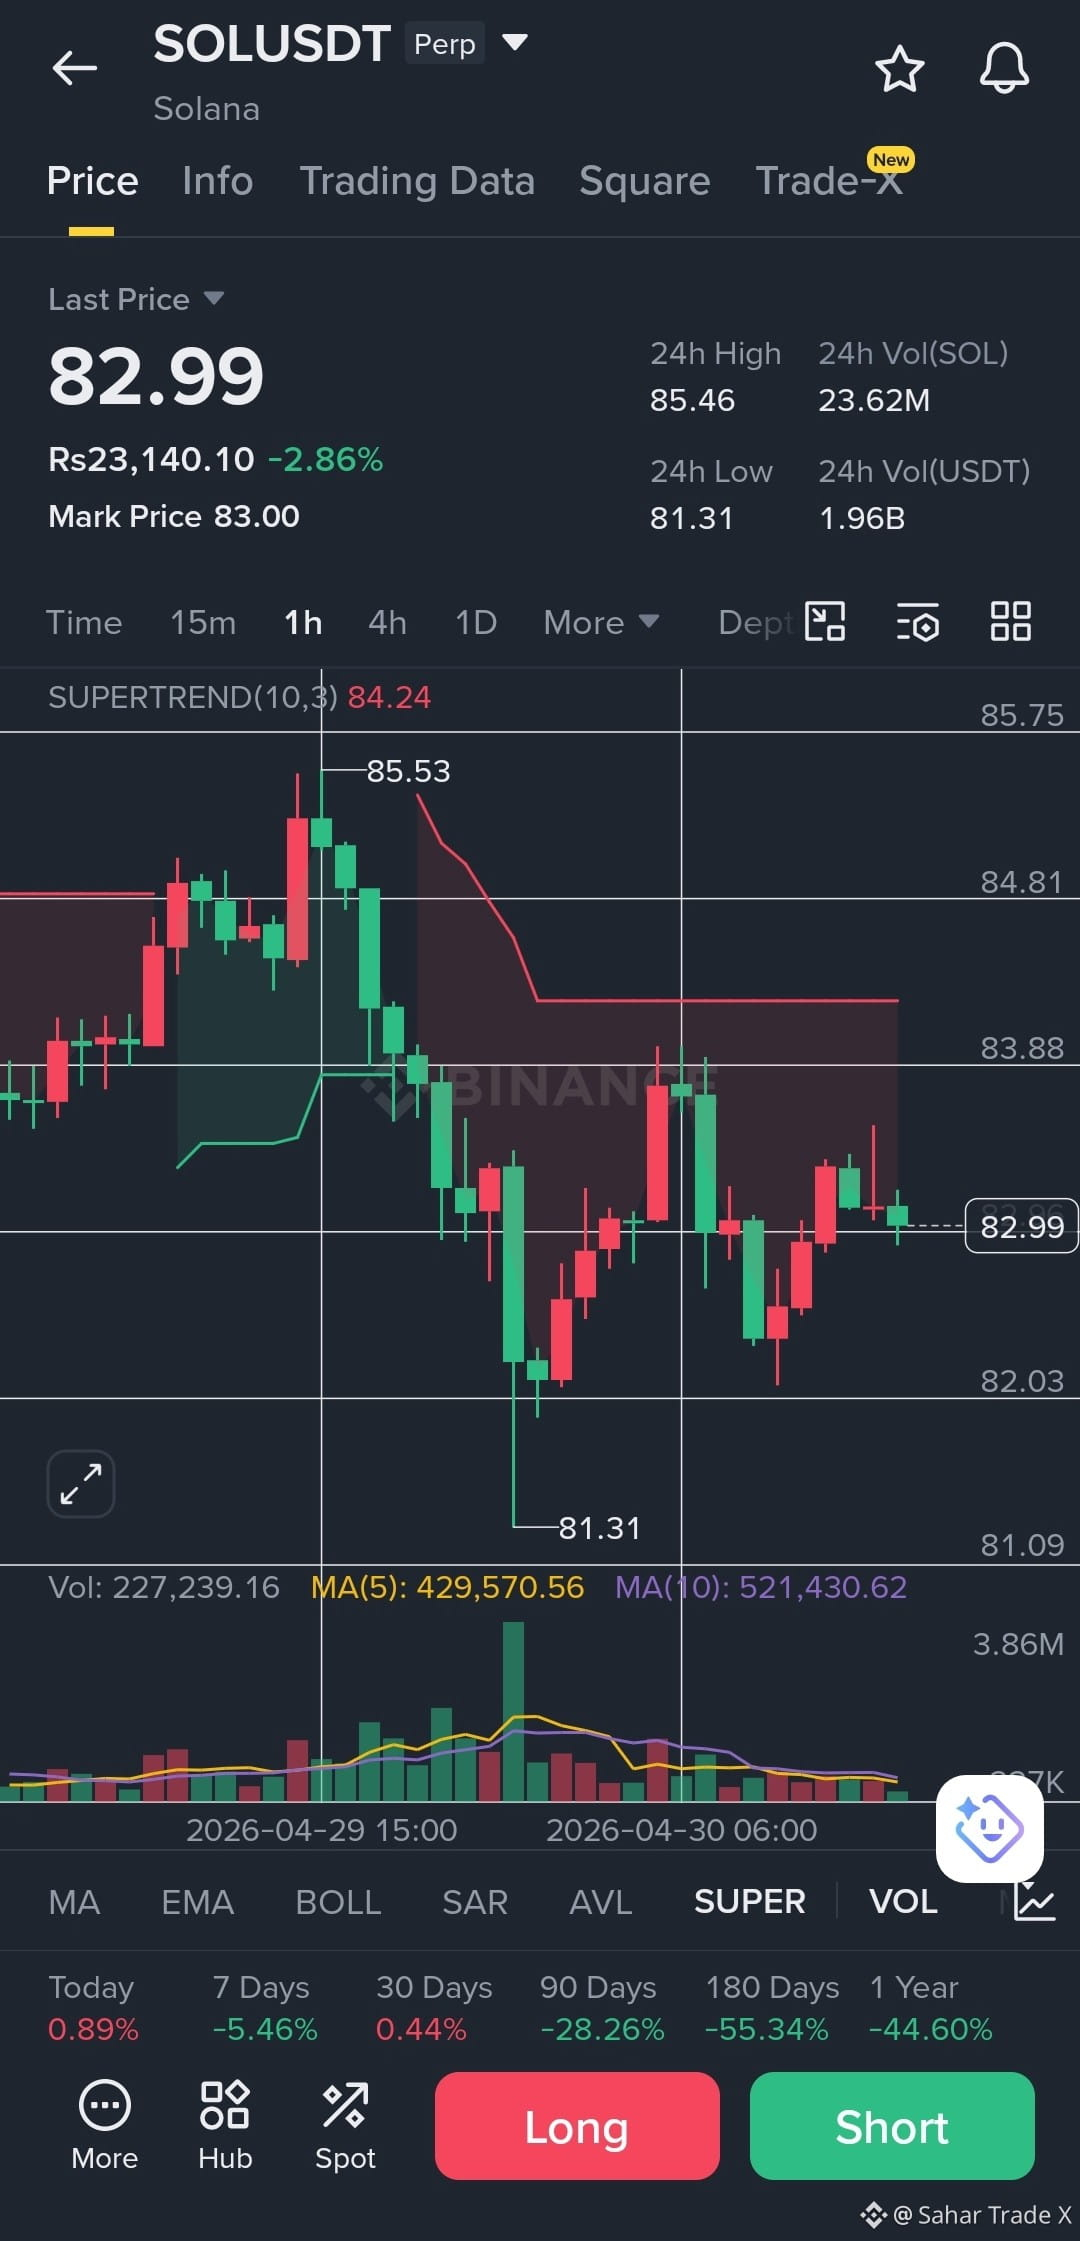Tap the 24h Low value 81.31
1080x2241 pixels.
point(691,518)
